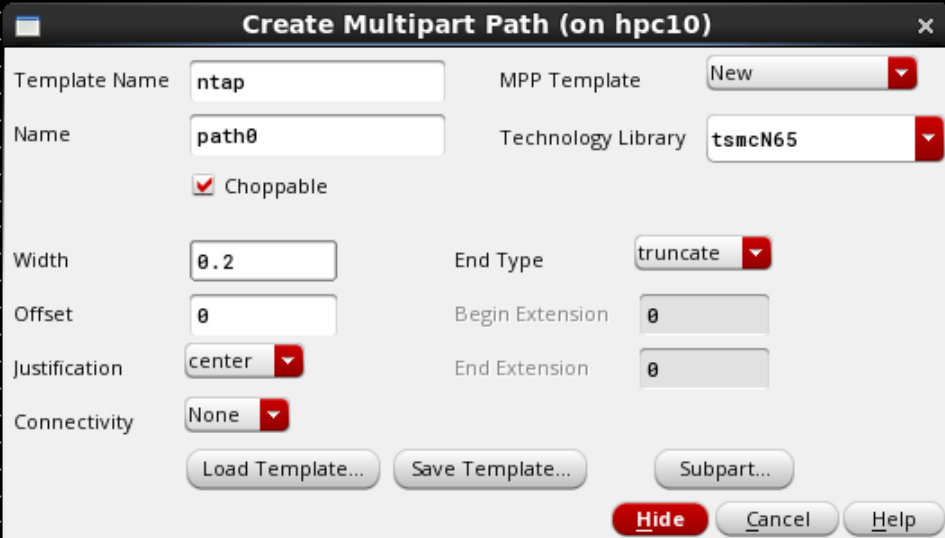Click the window menu icon in title bar
The image size is (945, 538).
pyautogui.click(x=28, y=26)
